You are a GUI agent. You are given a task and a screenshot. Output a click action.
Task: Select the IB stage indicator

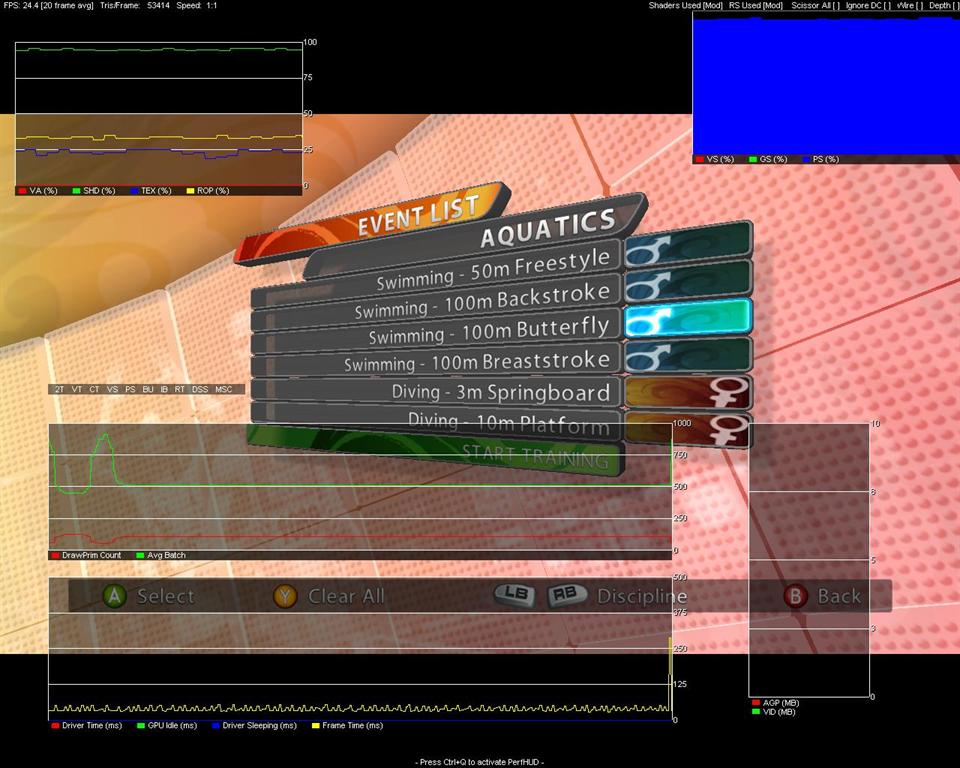click(x=164, y=389)
